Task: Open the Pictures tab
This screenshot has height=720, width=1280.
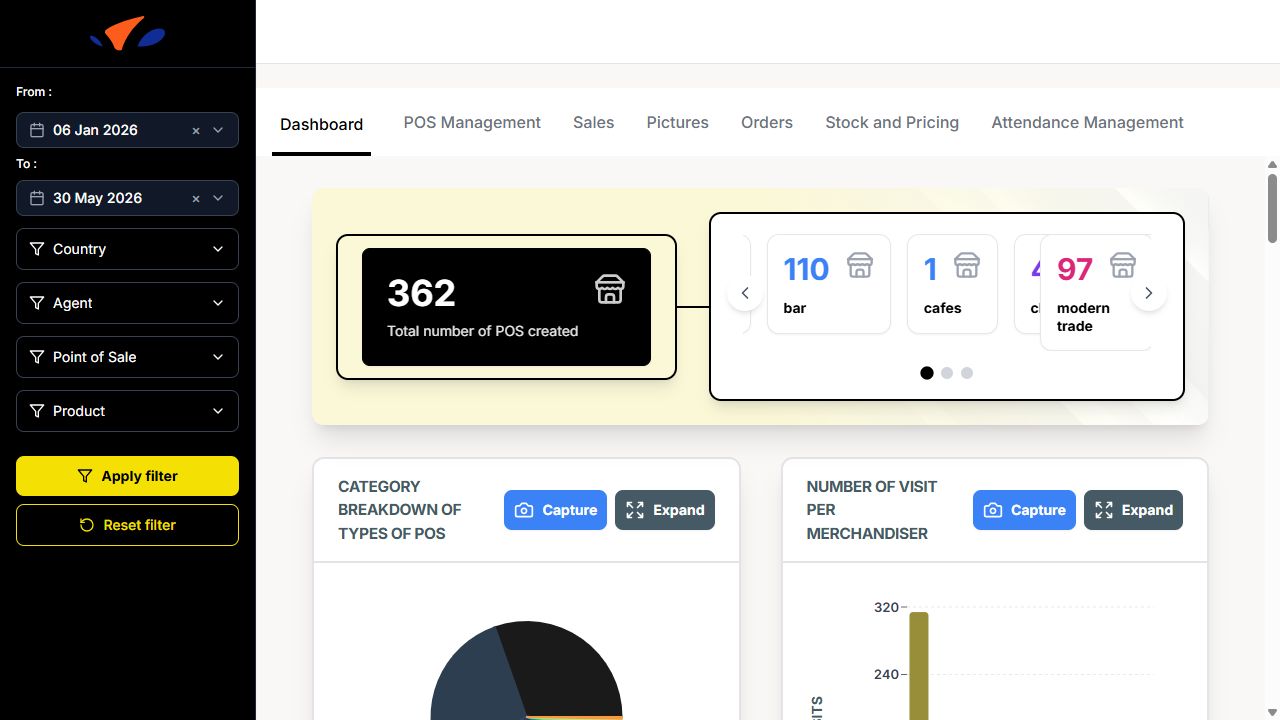Action: tap(678, 122)
